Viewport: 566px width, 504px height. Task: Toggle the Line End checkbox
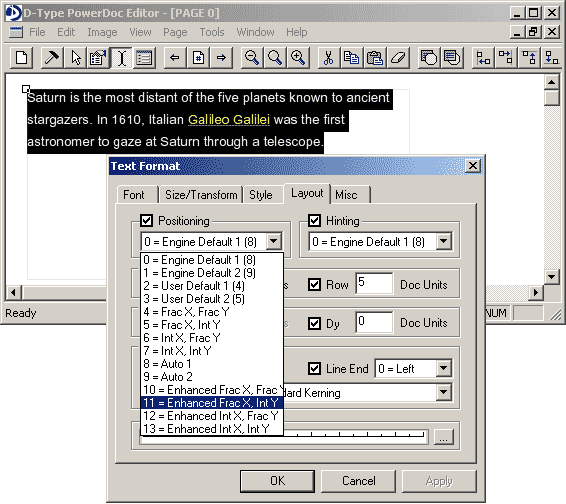pyautogui.click(x=314, y=369)
